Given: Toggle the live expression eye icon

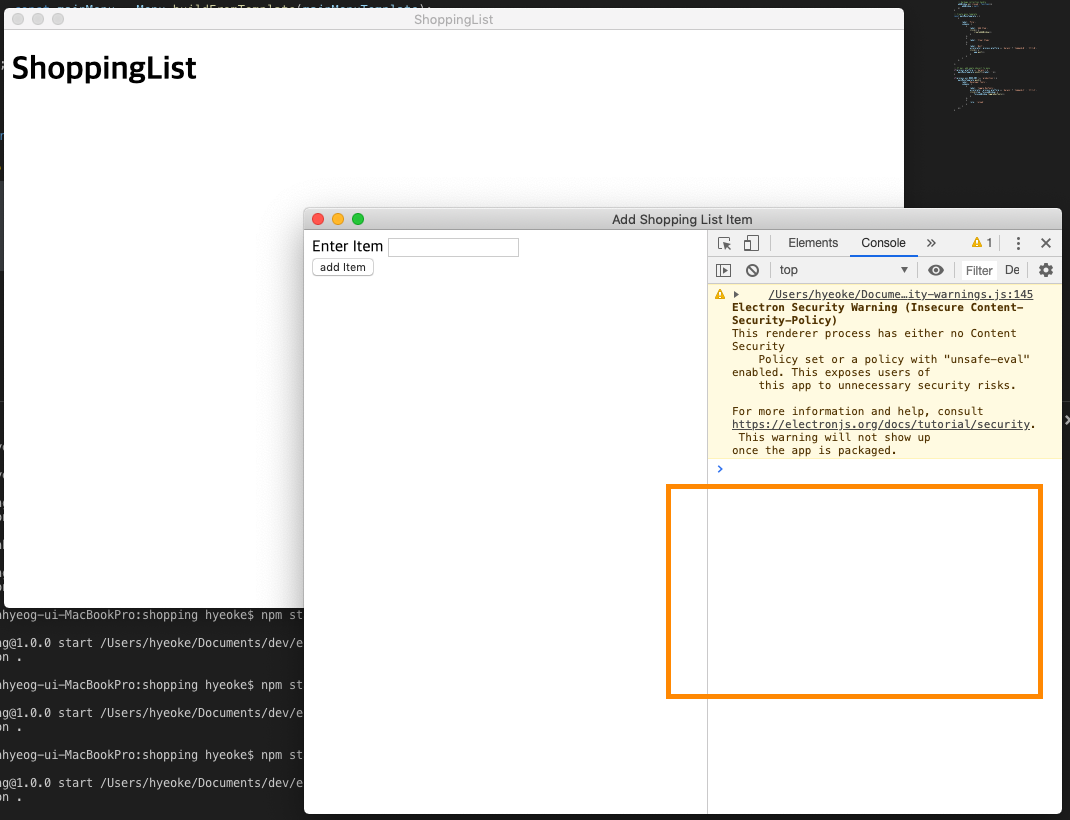Looking at the screenshot, I should [x=936, y=270].
